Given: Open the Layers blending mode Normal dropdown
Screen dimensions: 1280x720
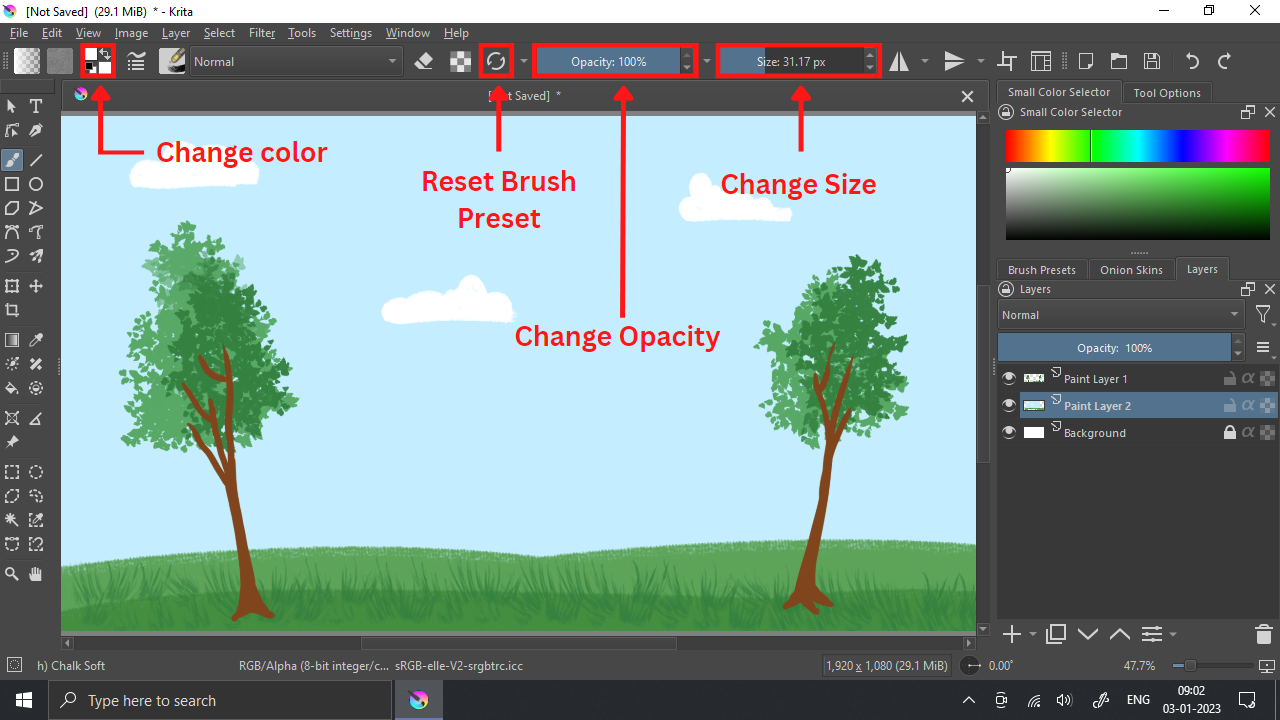Looking at the screenshot, I should (1121, 314).
